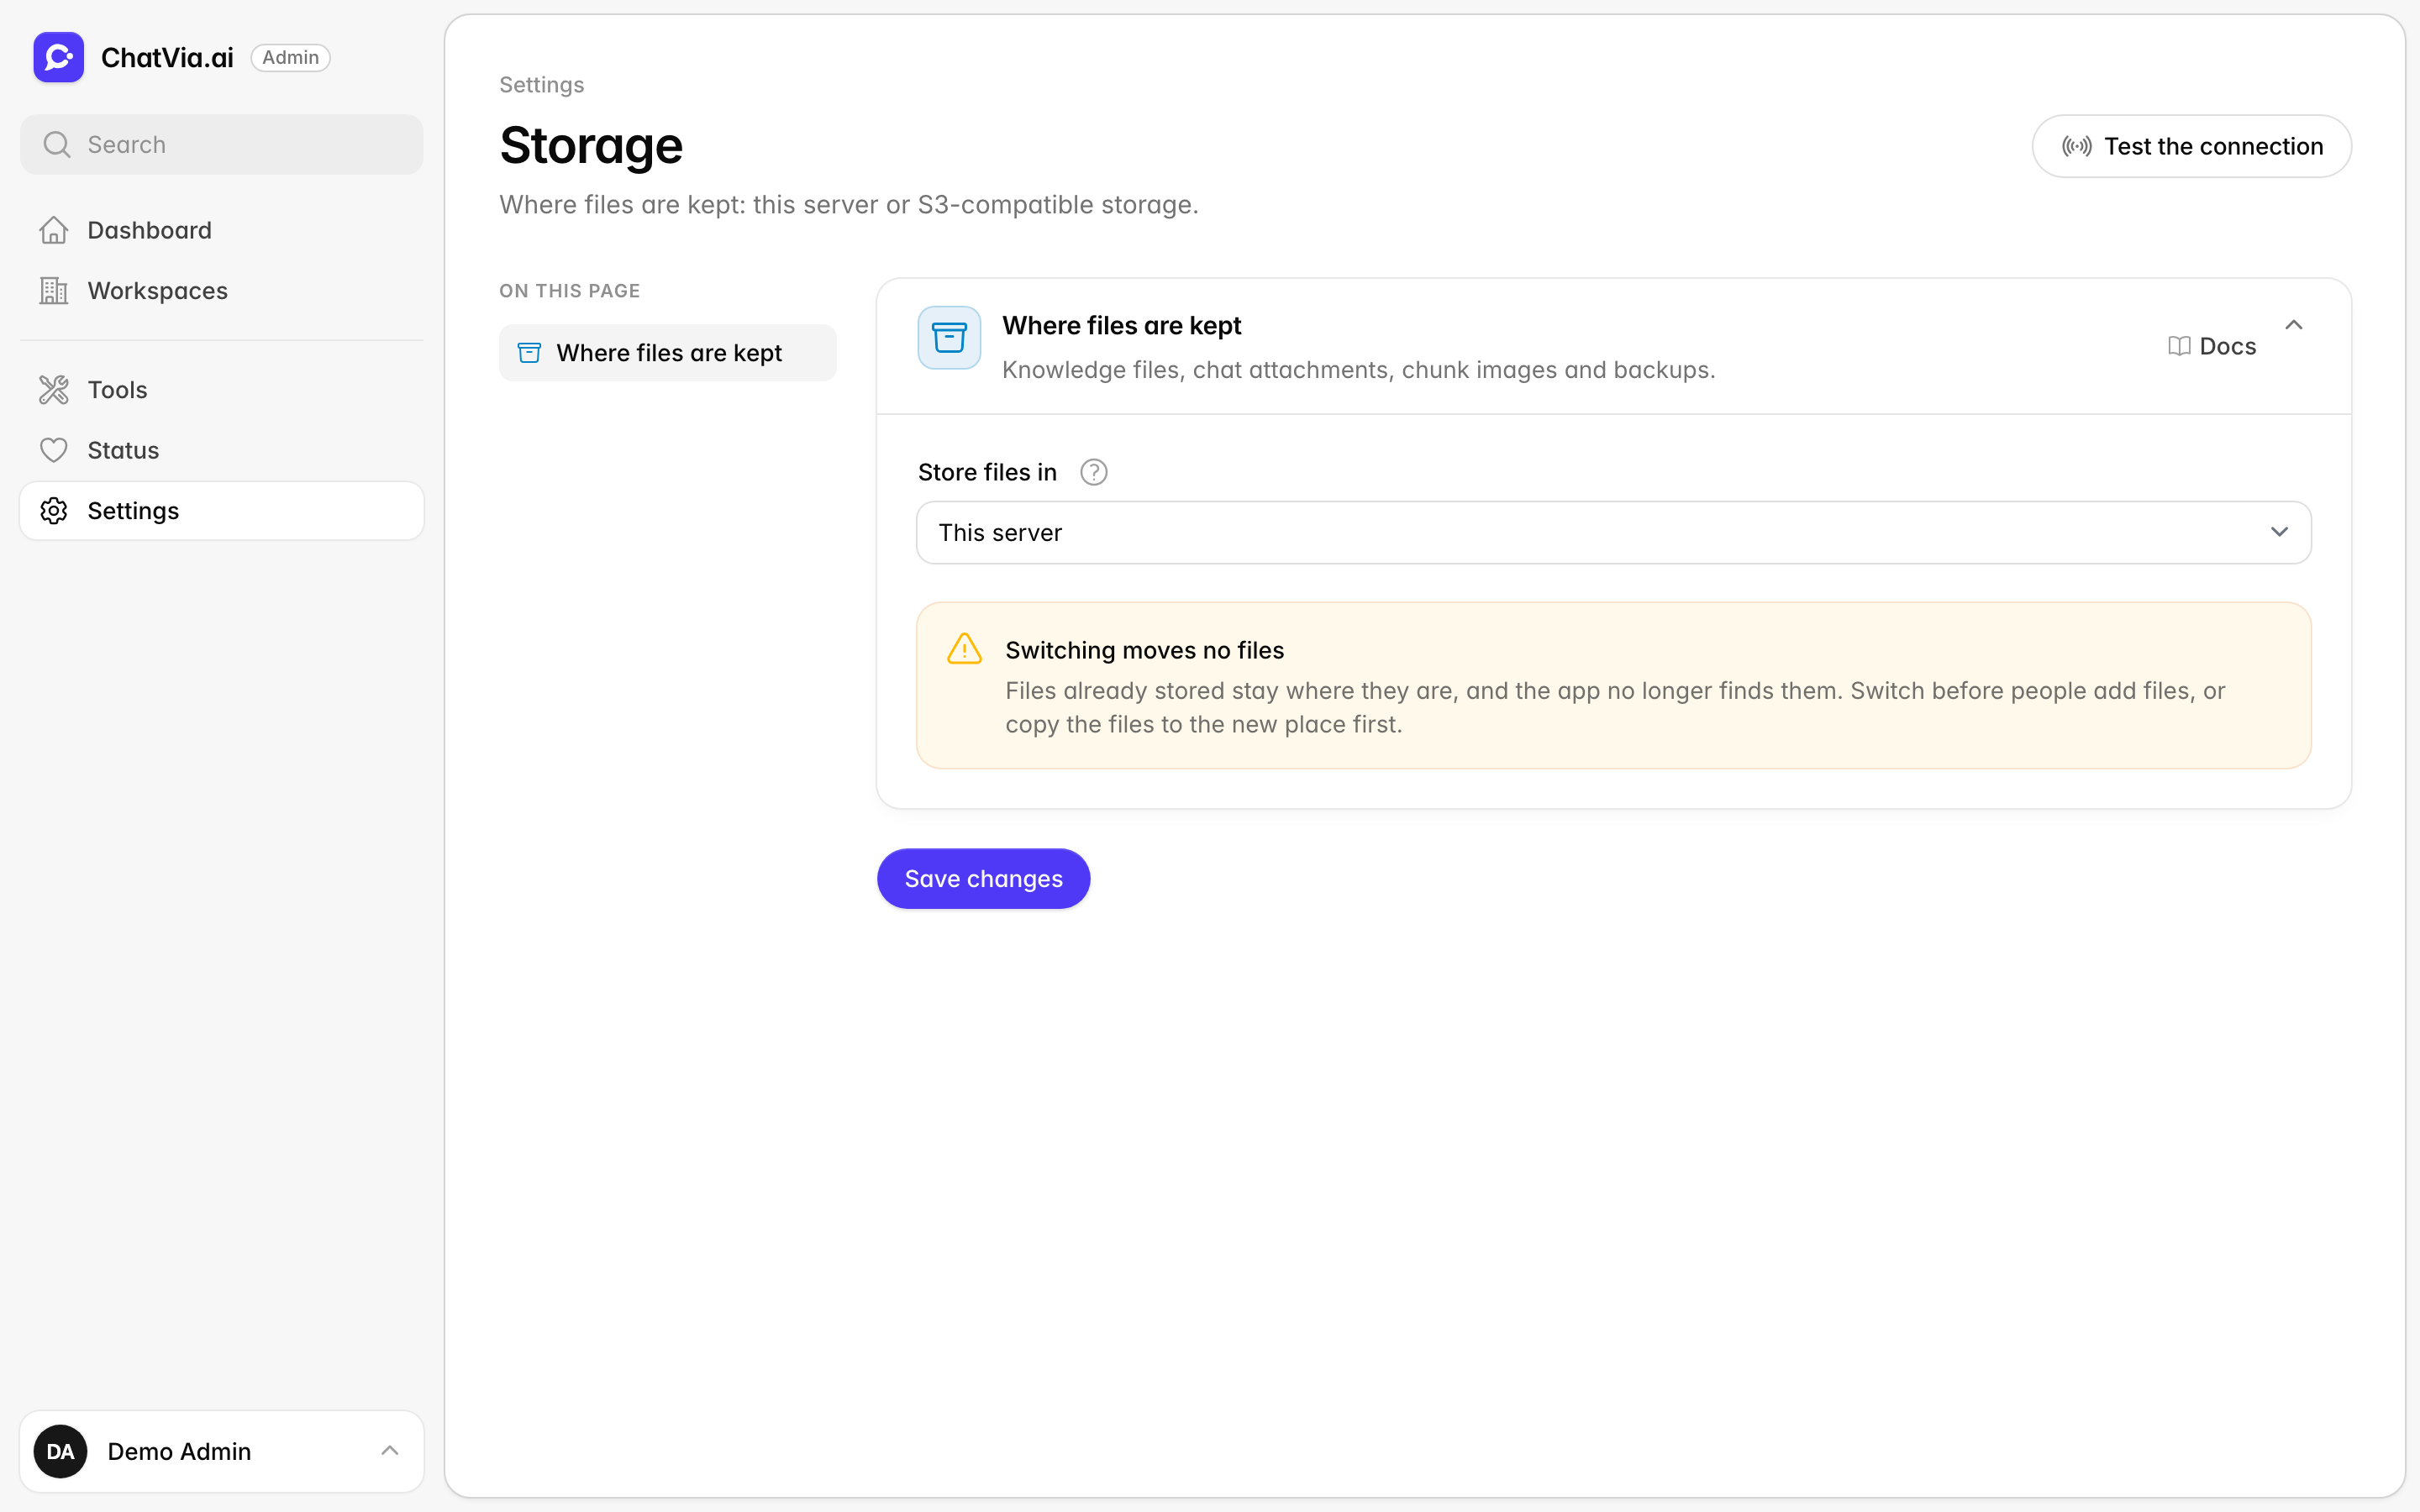Screen dimensions: 2420x1512
Task: Click the Status heart icon
Action: coord(54,450)
